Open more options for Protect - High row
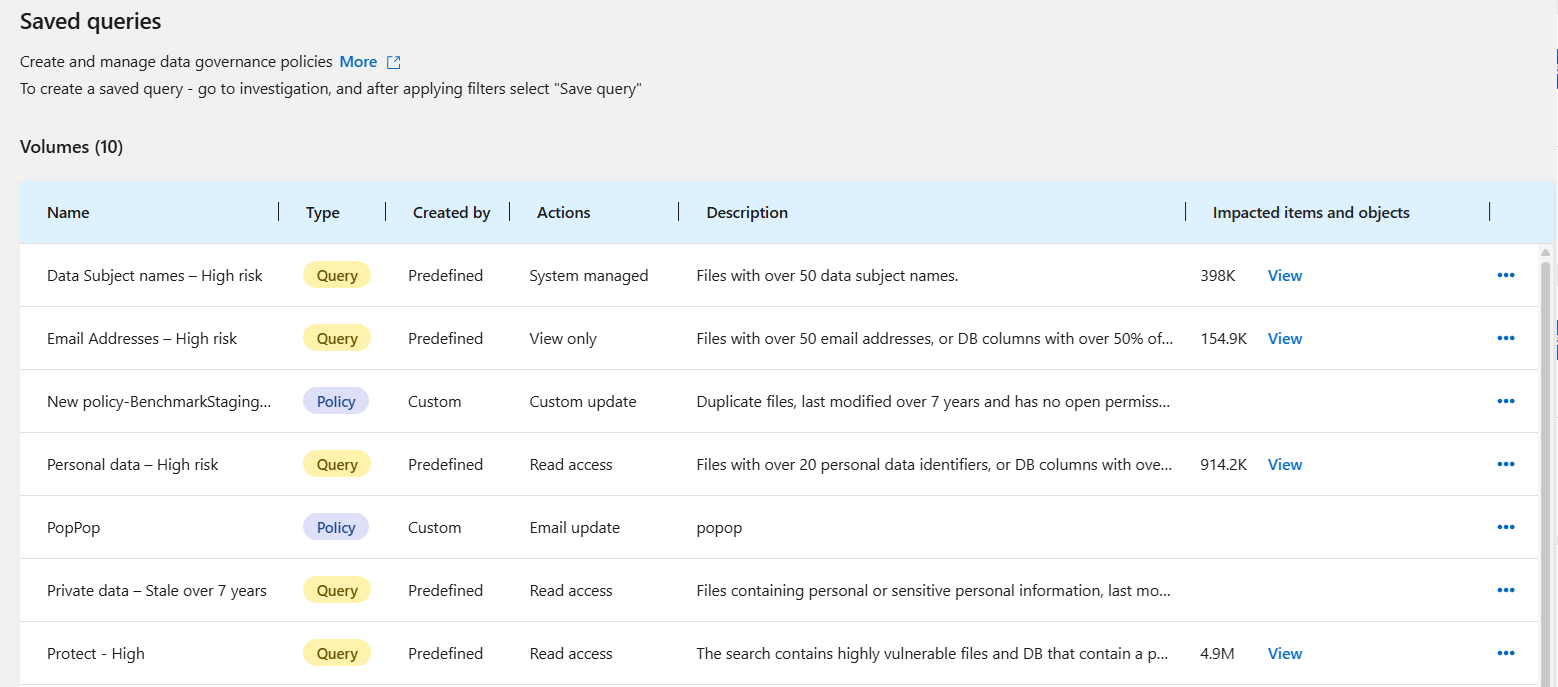1558x687 pixels. click(x=1506, y=653)
